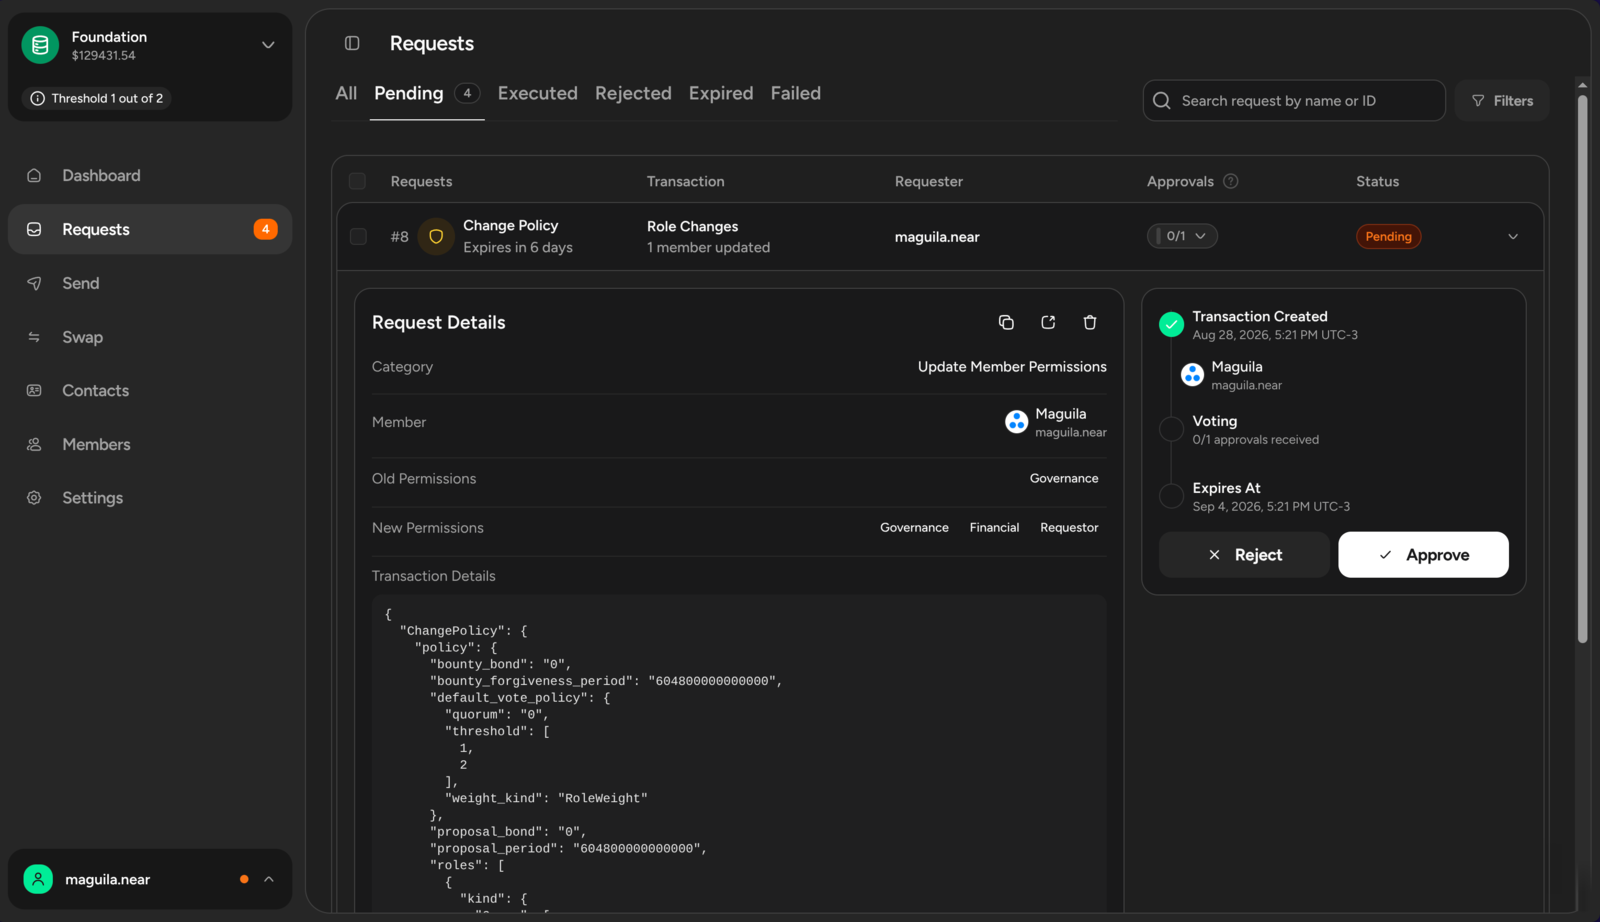Open Requests in the sidebar
The width and height of the screenshot is (1600, 922).
click(150, 229)
